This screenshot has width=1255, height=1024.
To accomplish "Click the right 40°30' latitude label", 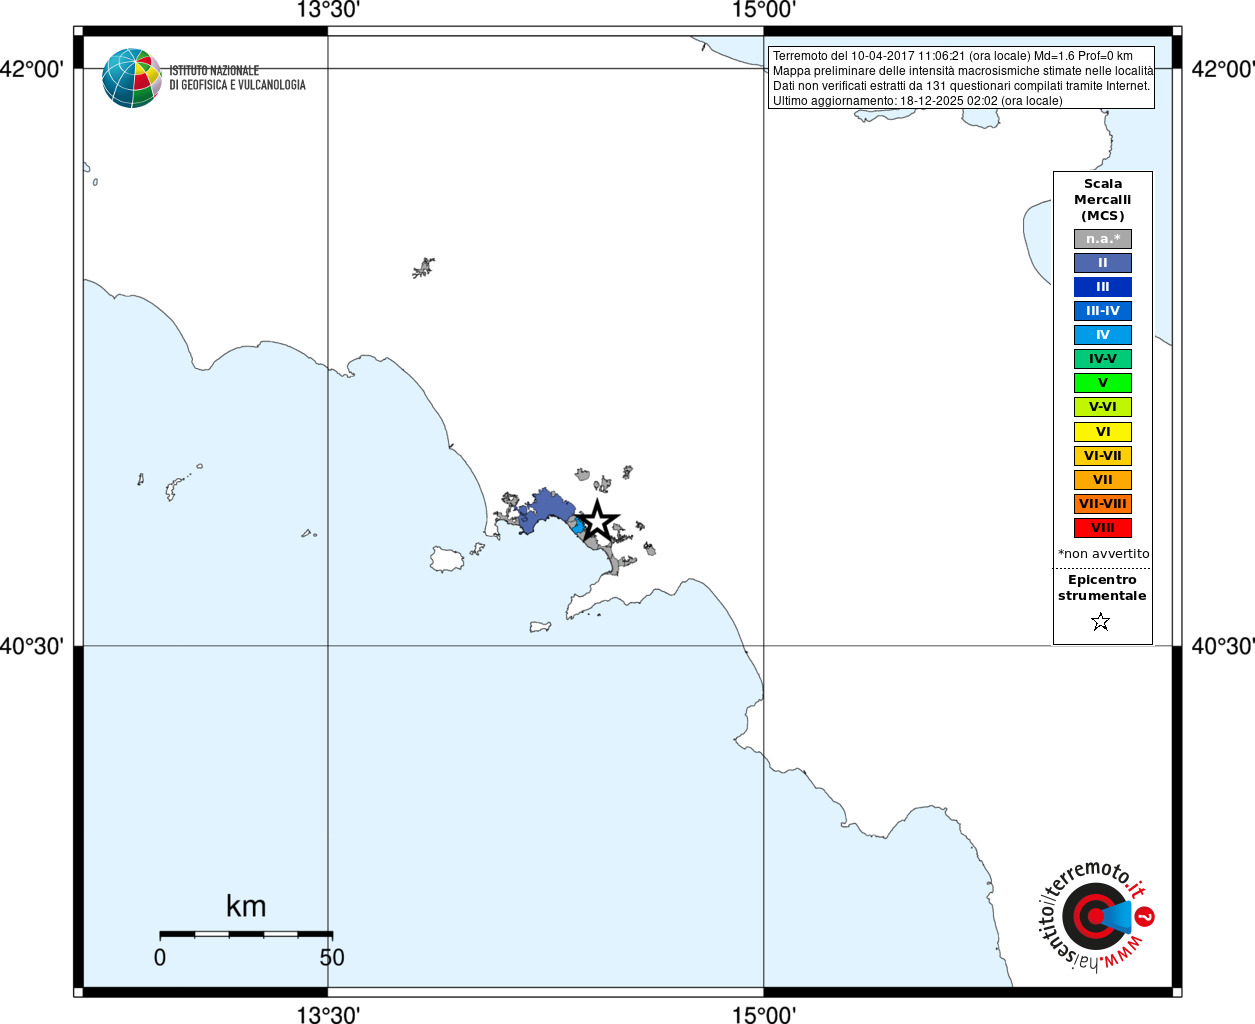I will pos(1223,646).
